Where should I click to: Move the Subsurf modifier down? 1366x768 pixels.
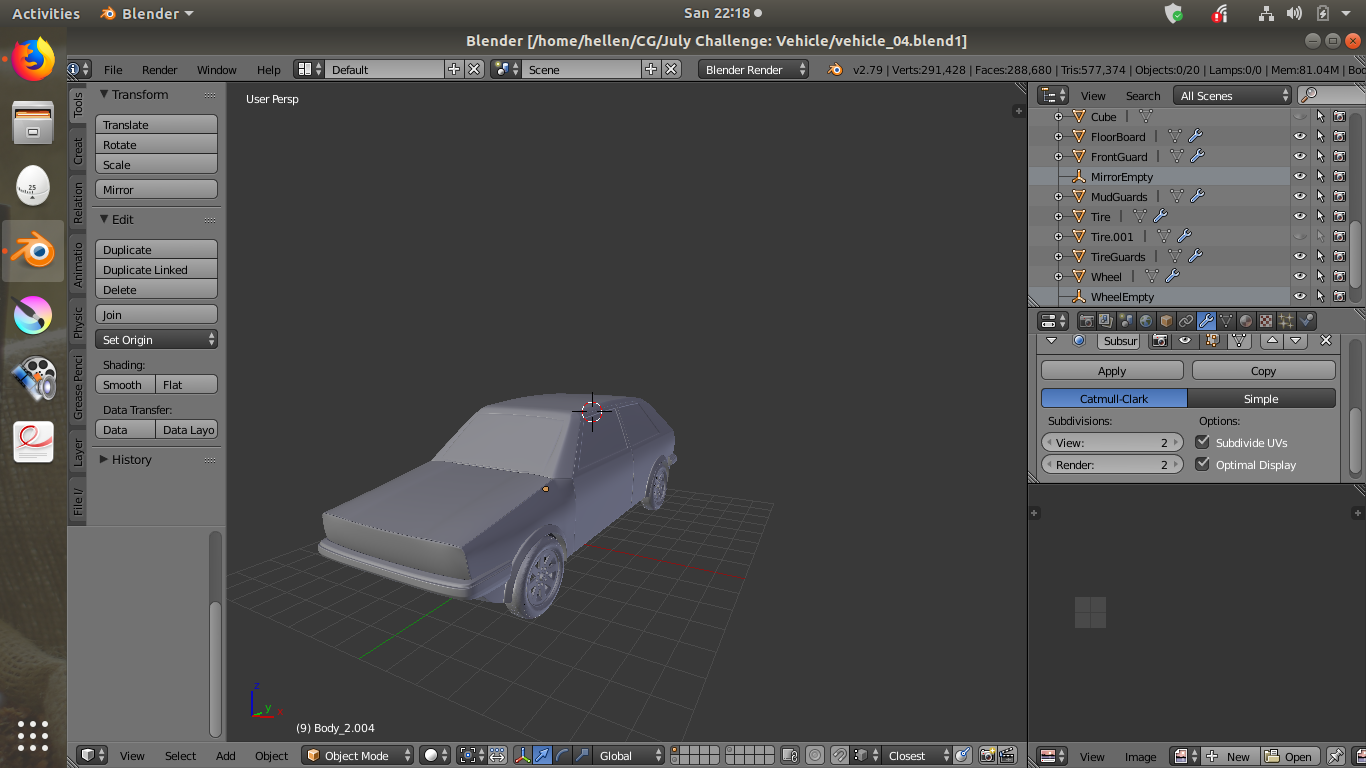pyautogui.click(x=1296, y=341)
